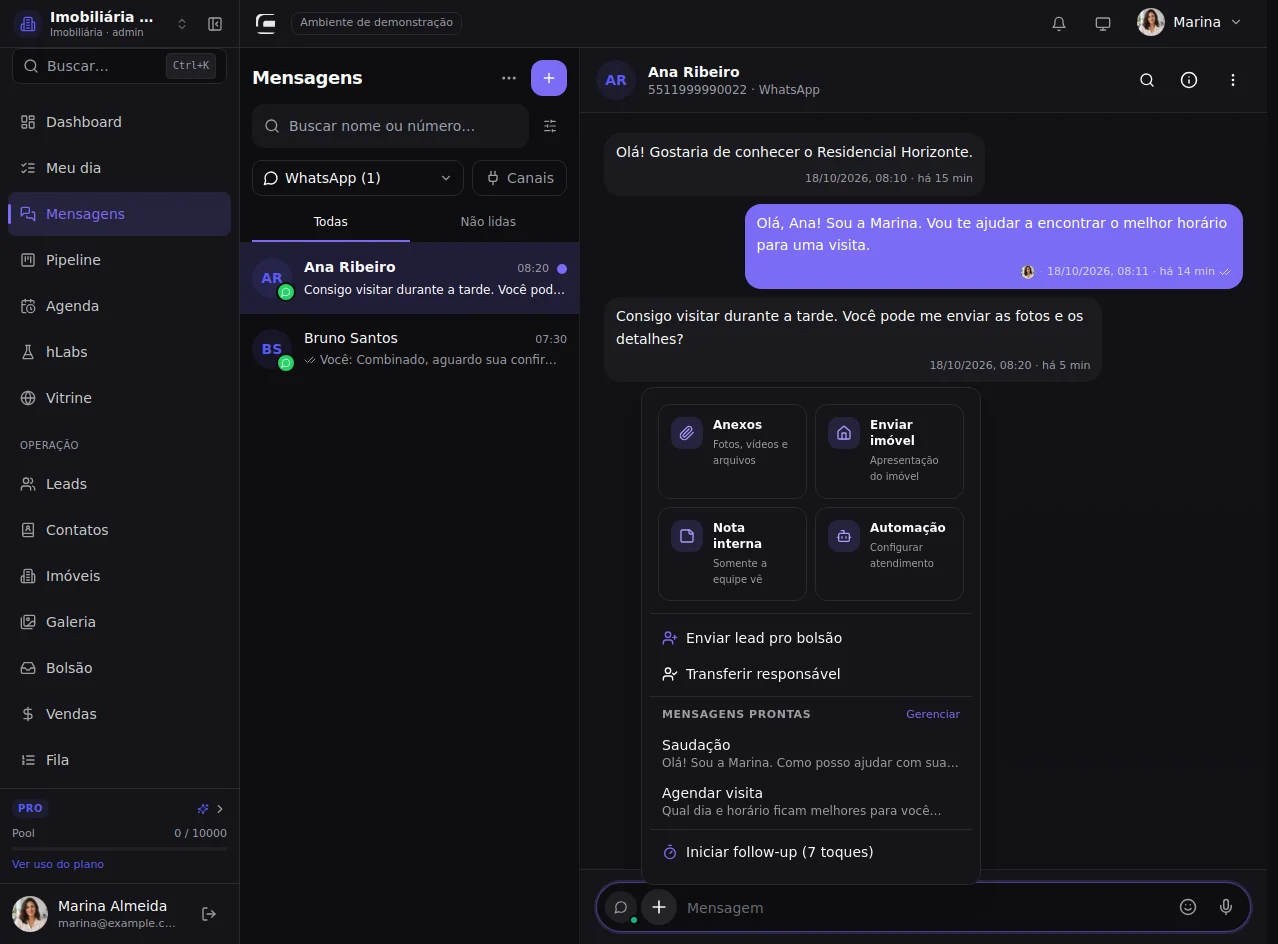Image resolution: width=1278 pixels, height=944 pixels.
Task: Click the logout icon beside Marina Almeida
Action: 209,914
